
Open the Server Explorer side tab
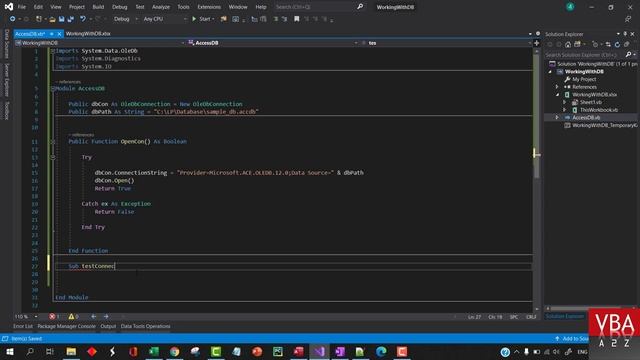(x=7, y=80)
